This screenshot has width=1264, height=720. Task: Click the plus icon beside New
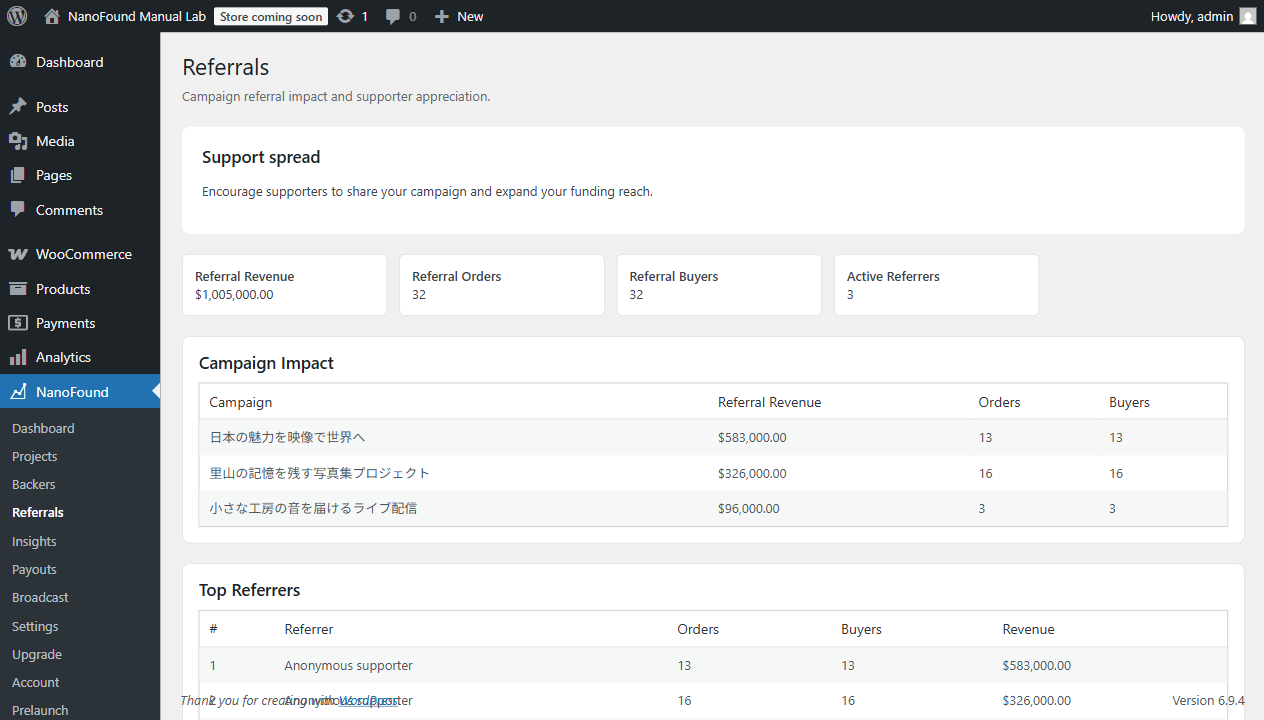(x=442, y=16)
